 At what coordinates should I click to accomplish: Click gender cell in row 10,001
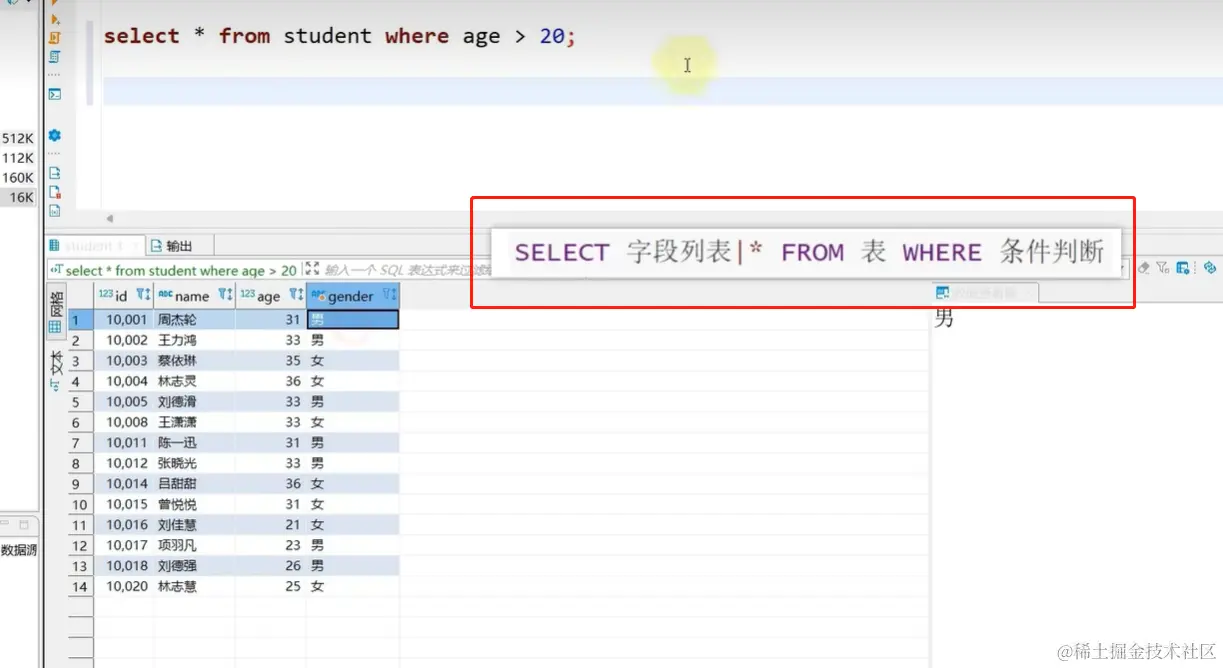click(x=353, y=320)
